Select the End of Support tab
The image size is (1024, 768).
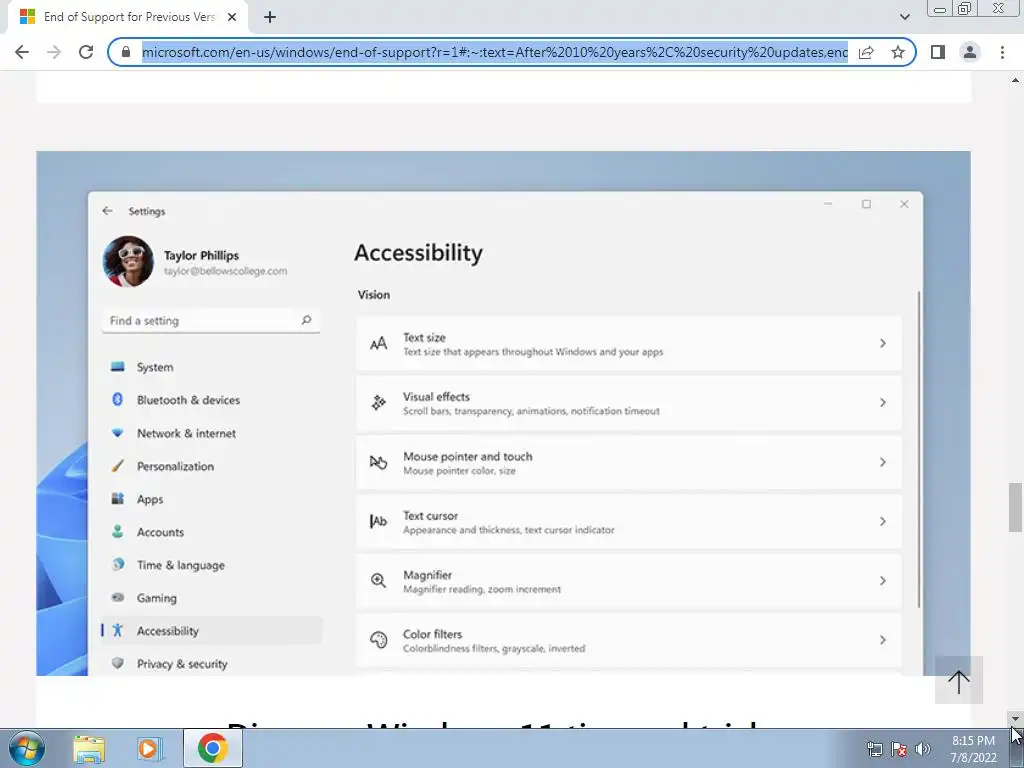128,18
